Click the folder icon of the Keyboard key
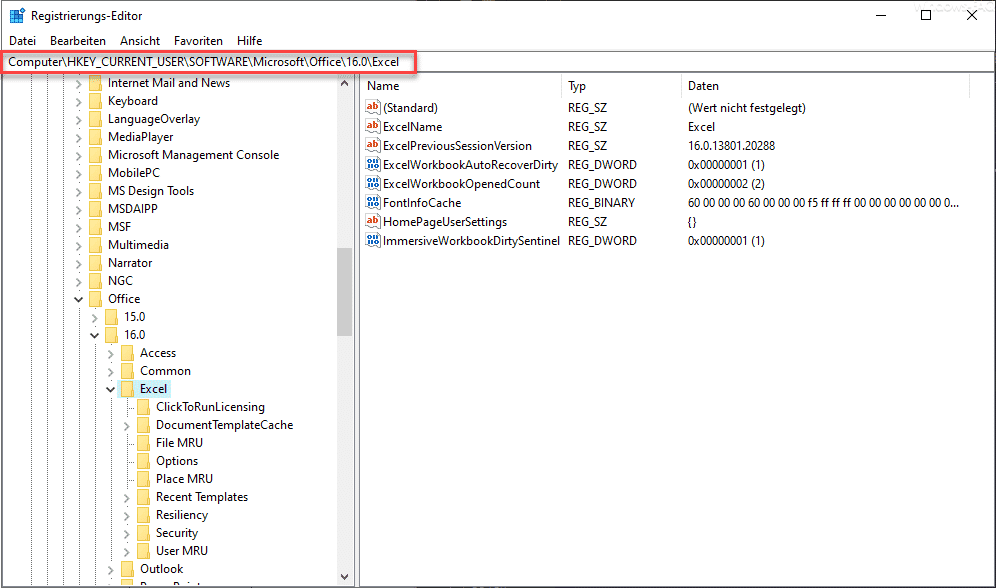This screenshot has width=996, height=588. (95, 101)
